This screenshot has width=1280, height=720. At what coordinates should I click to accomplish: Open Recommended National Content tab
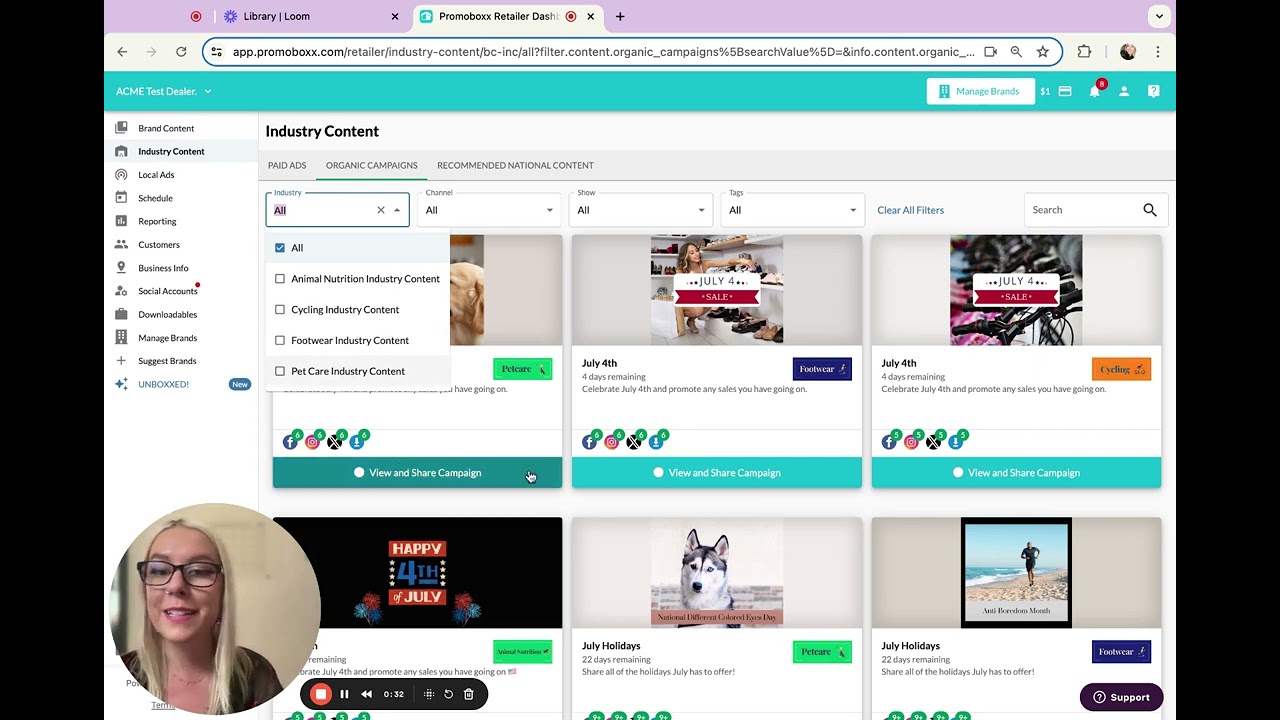click(515, 165)
